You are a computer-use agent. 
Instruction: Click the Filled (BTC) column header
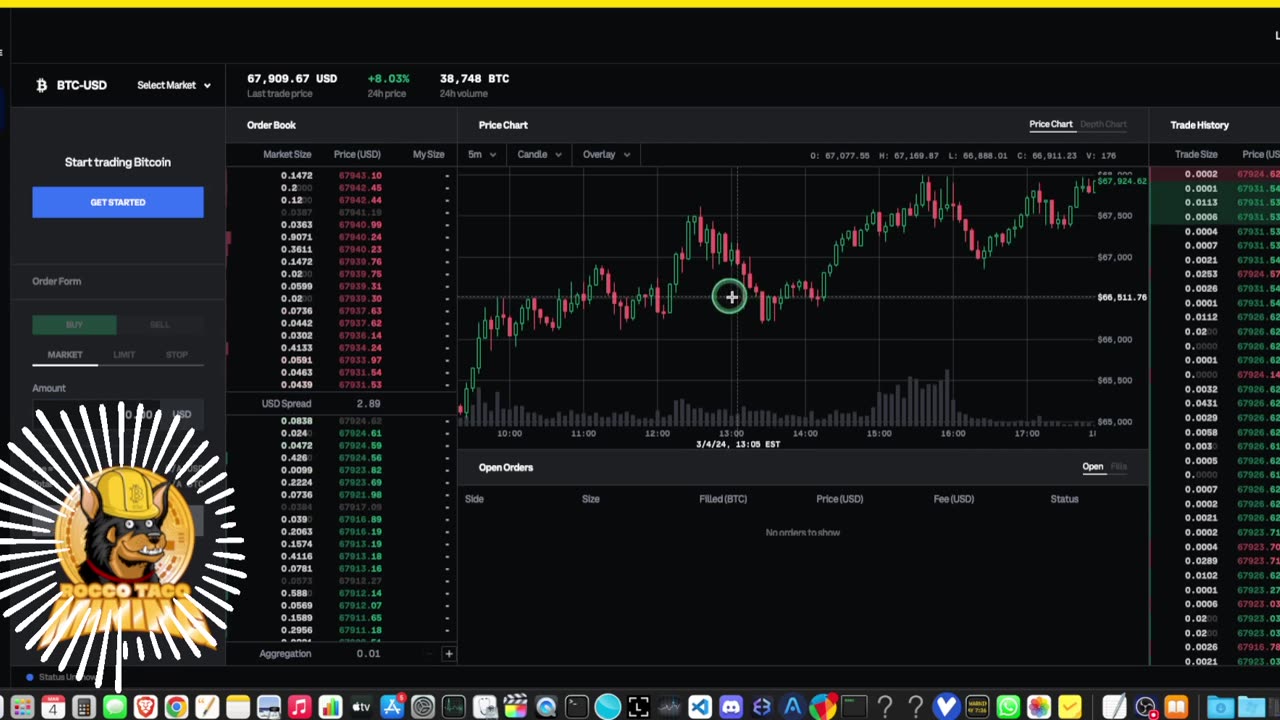coord(723,499)
